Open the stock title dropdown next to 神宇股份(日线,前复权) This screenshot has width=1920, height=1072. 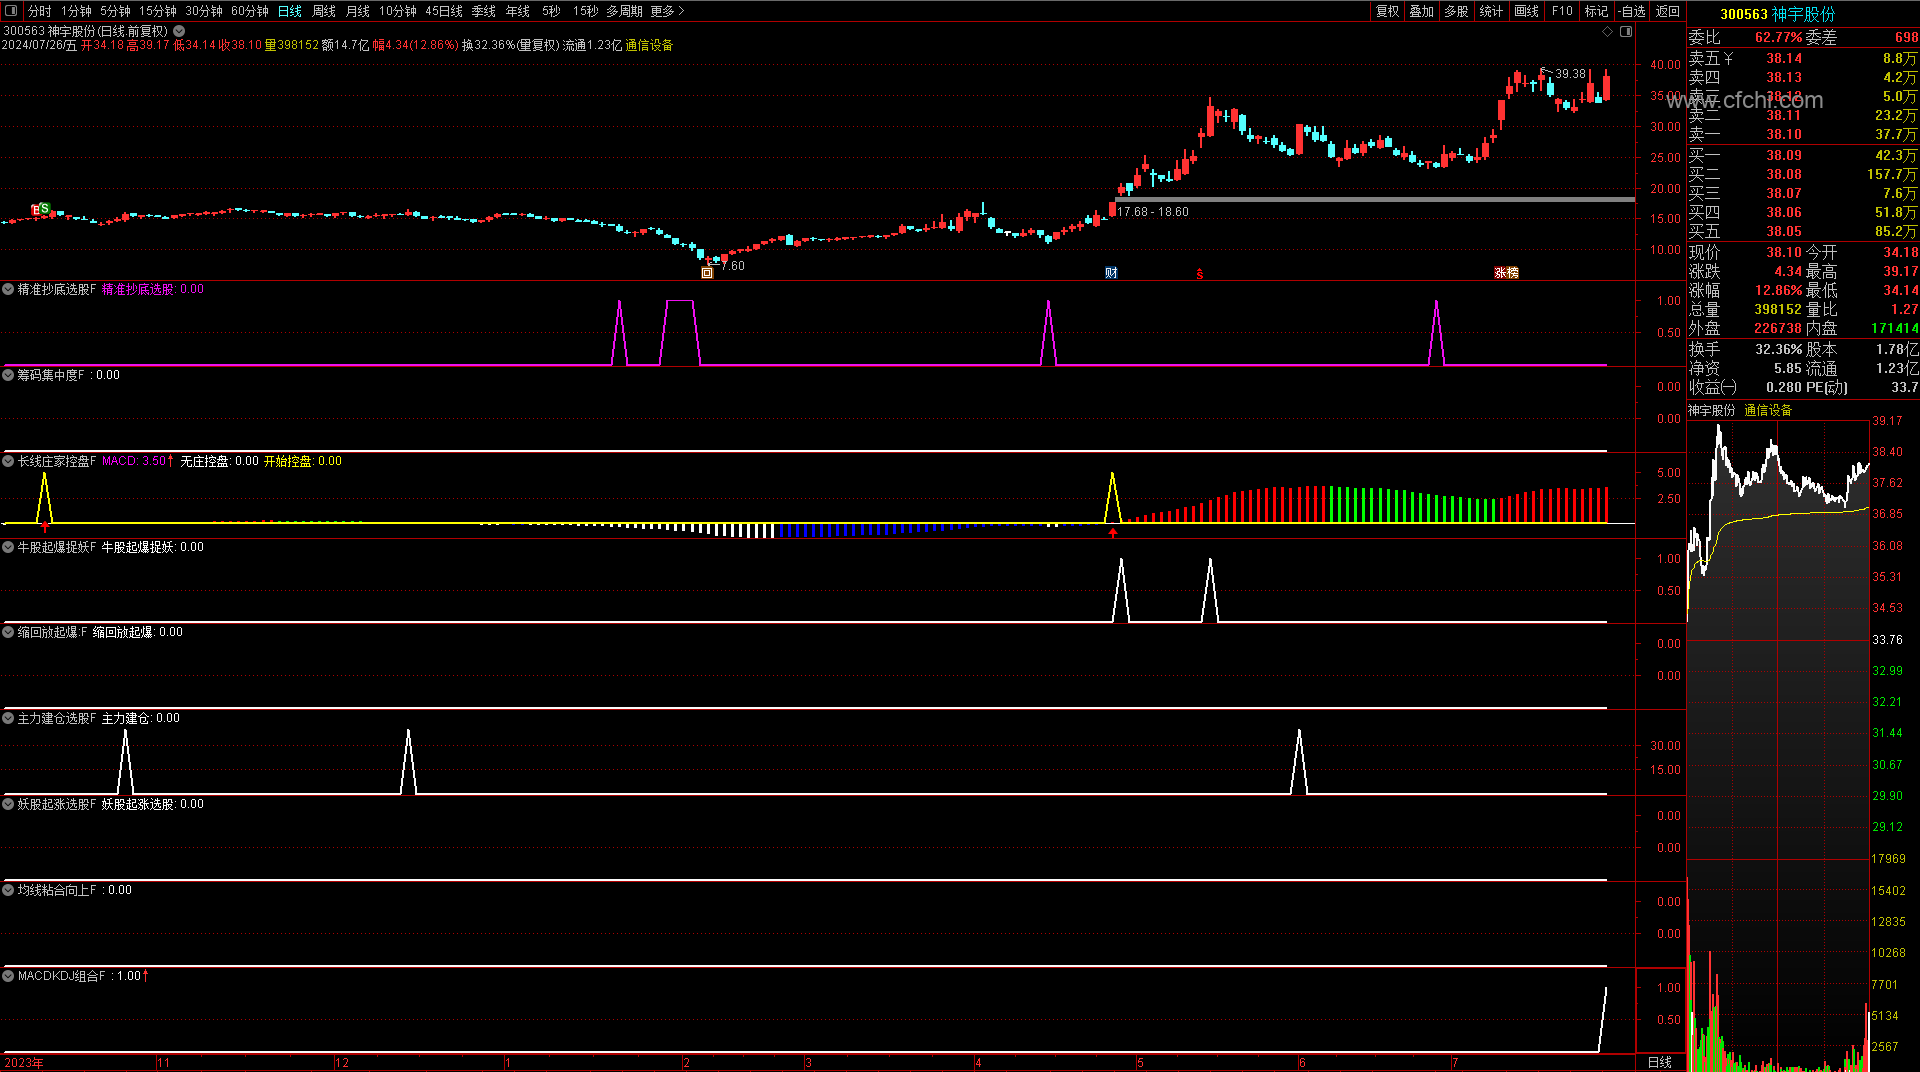coord(179,31)
